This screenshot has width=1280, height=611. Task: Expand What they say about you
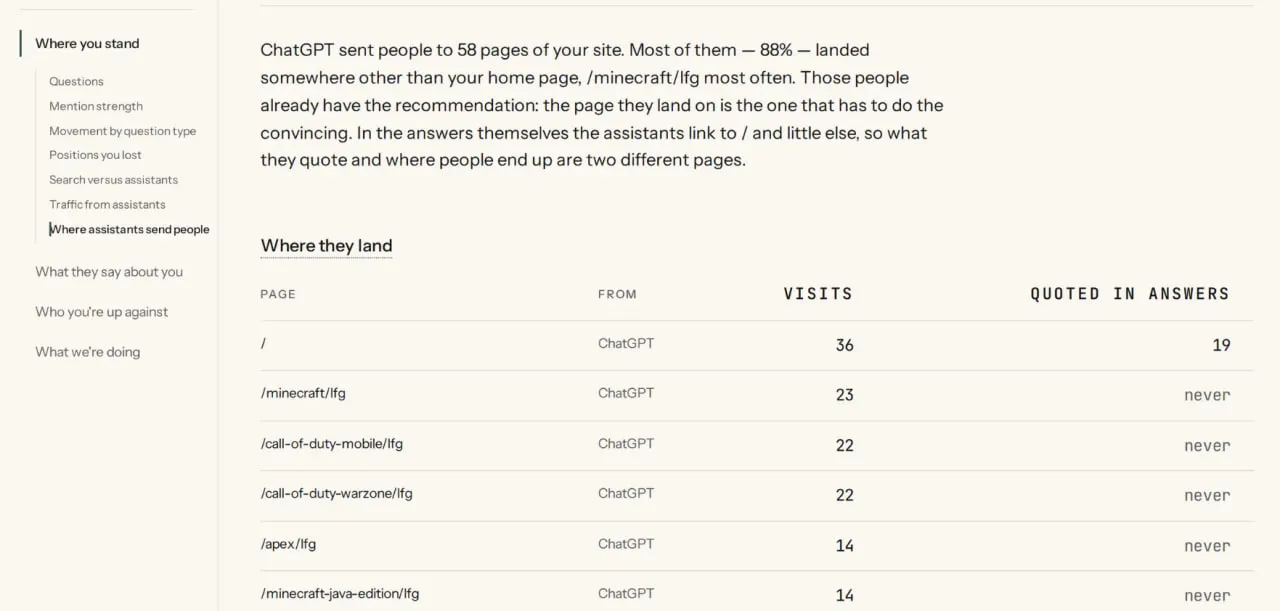(x=109, y=271)
